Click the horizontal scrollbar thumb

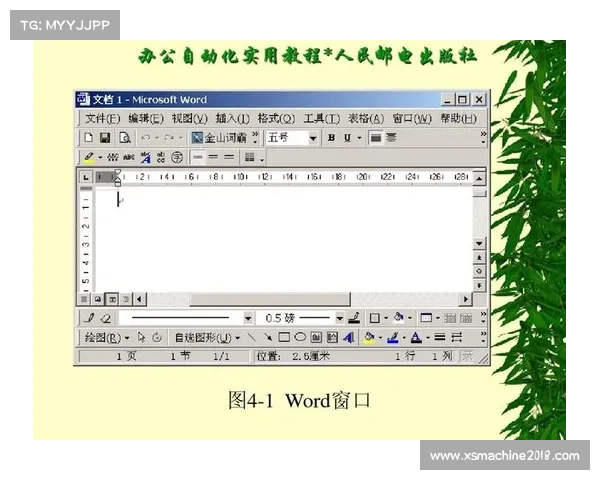[270, 299]
